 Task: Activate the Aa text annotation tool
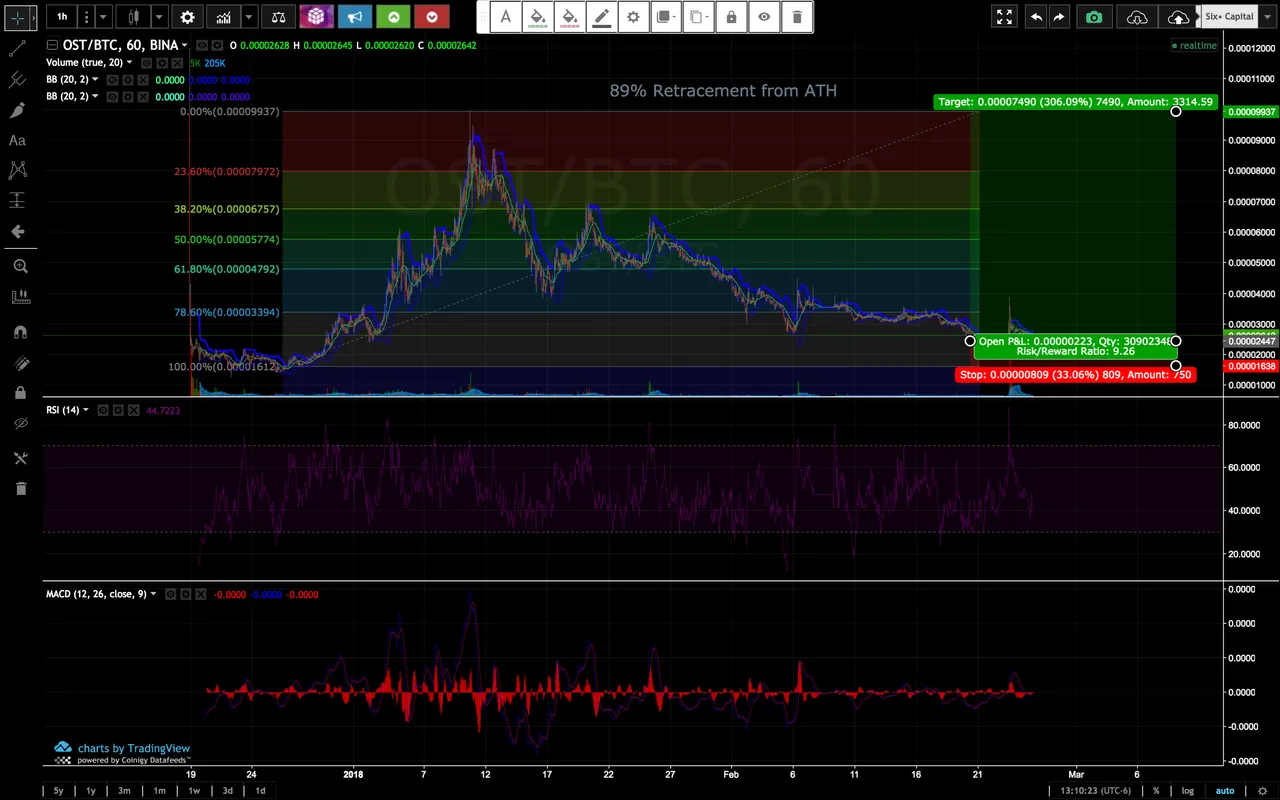tap(18, 141)
